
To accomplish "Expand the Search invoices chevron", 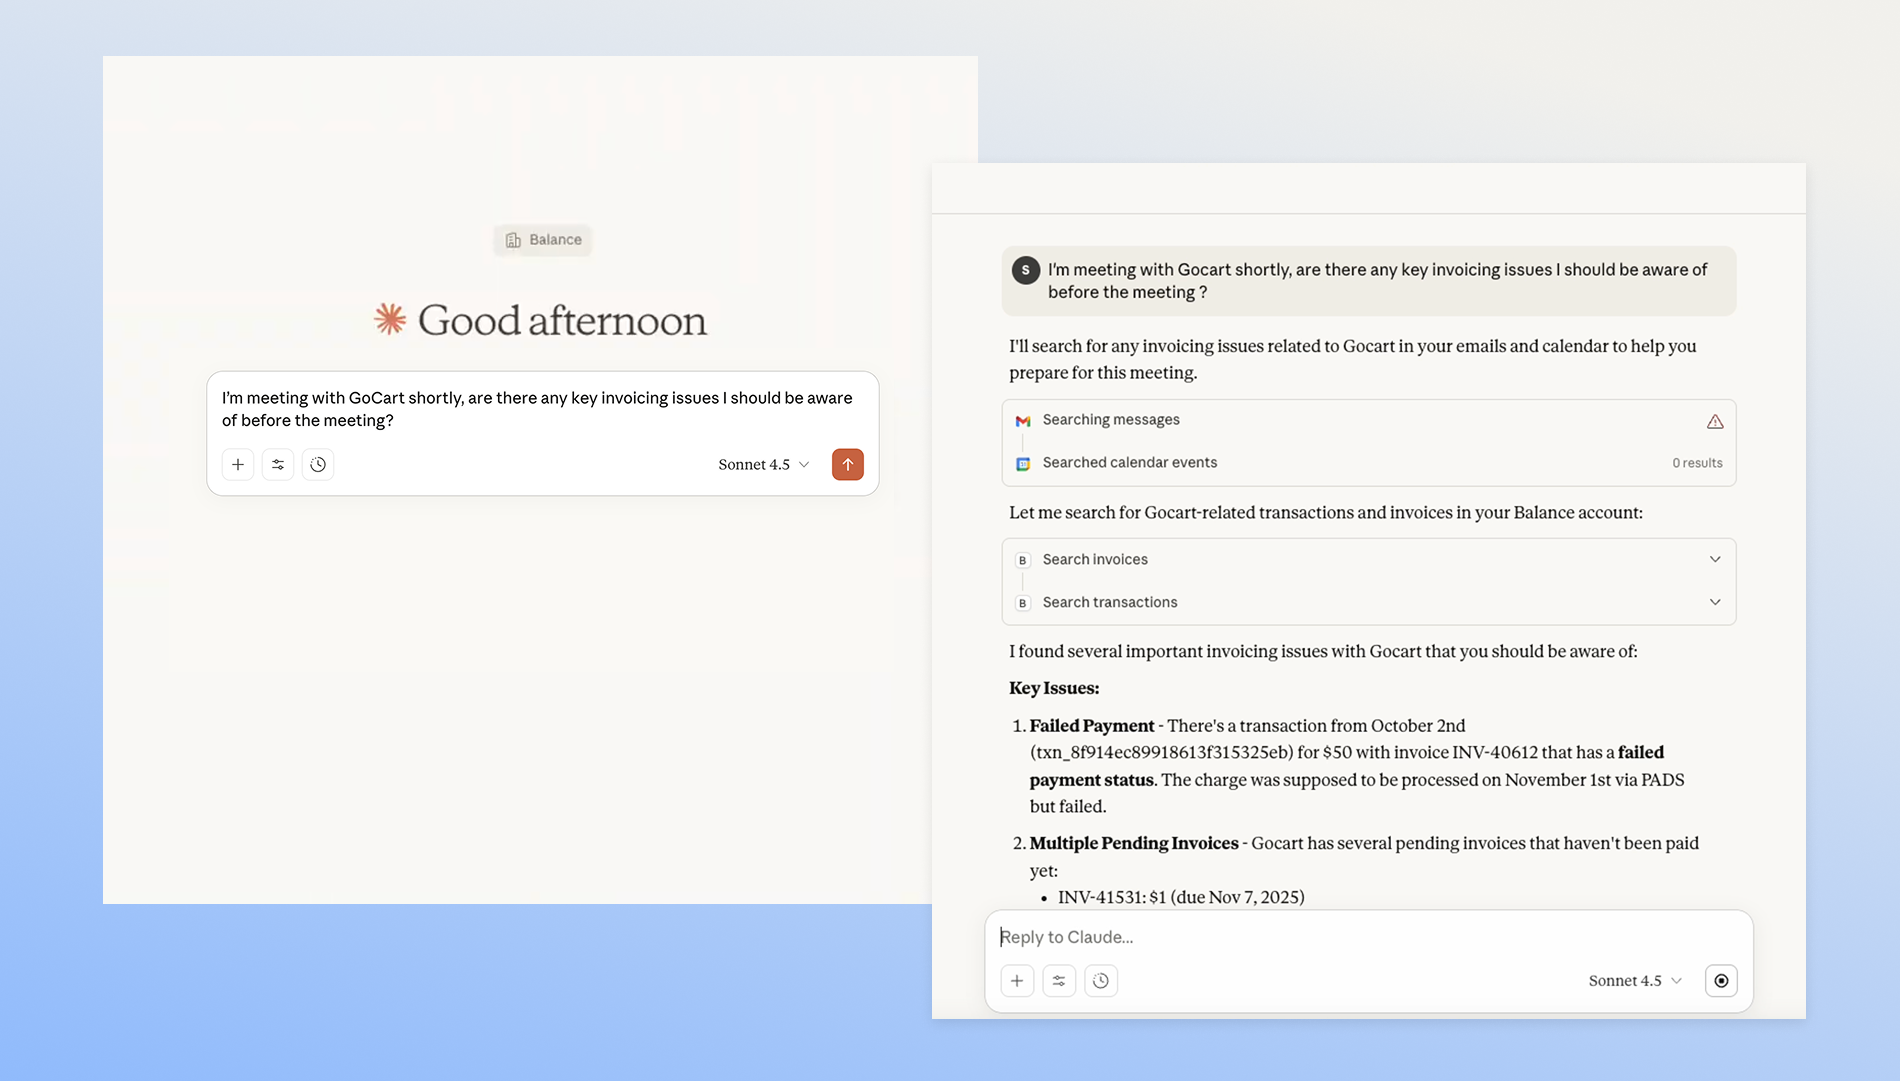I will [x=1715, y=559].
